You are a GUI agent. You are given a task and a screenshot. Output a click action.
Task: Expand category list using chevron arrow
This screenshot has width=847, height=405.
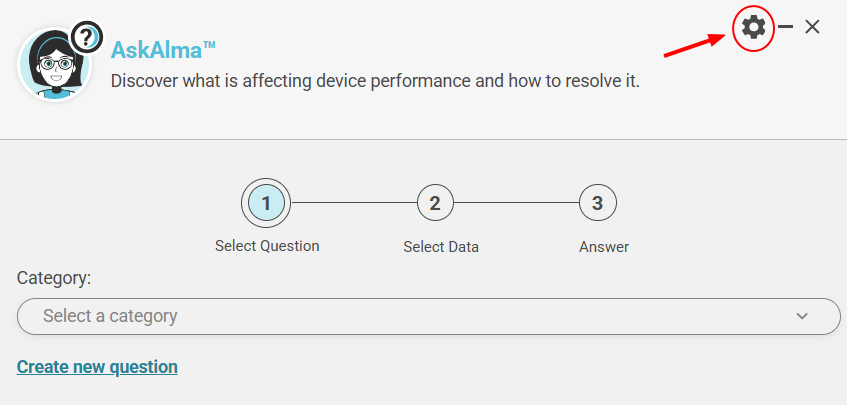coord(802,316)
